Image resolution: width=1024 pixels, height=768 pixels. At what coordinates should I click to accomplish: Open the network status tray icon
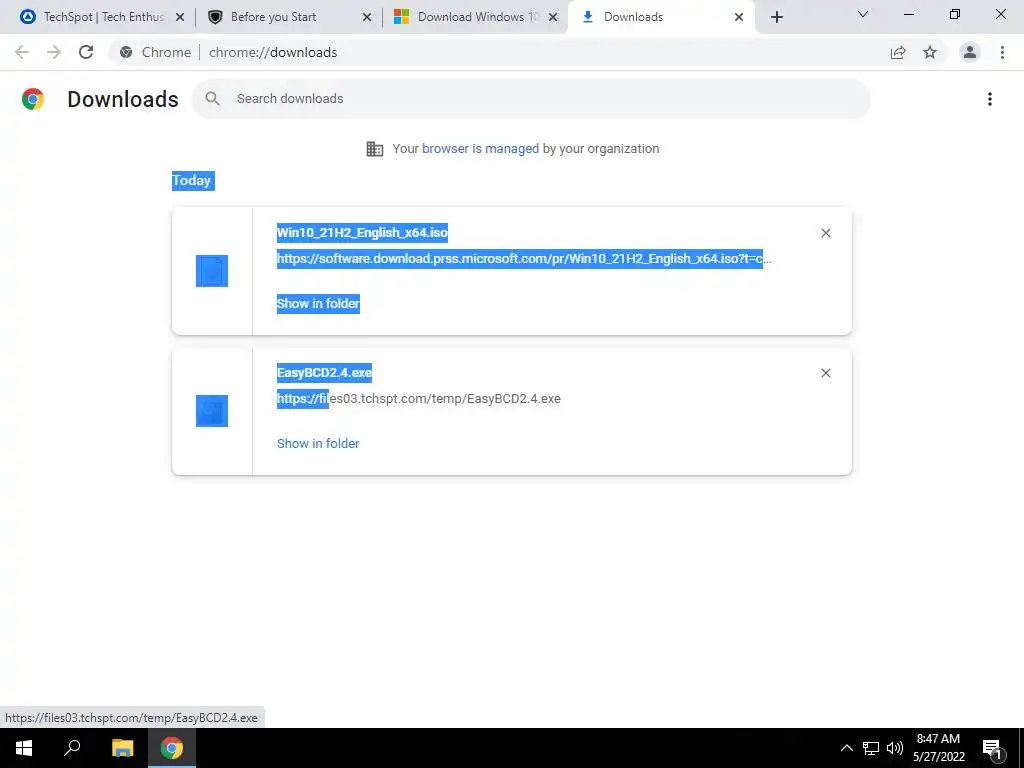[x=871, y=748]
